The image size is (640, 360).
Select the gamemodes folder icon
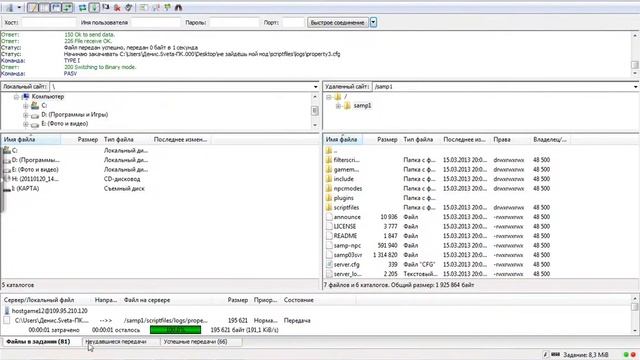tap(329, 169)
